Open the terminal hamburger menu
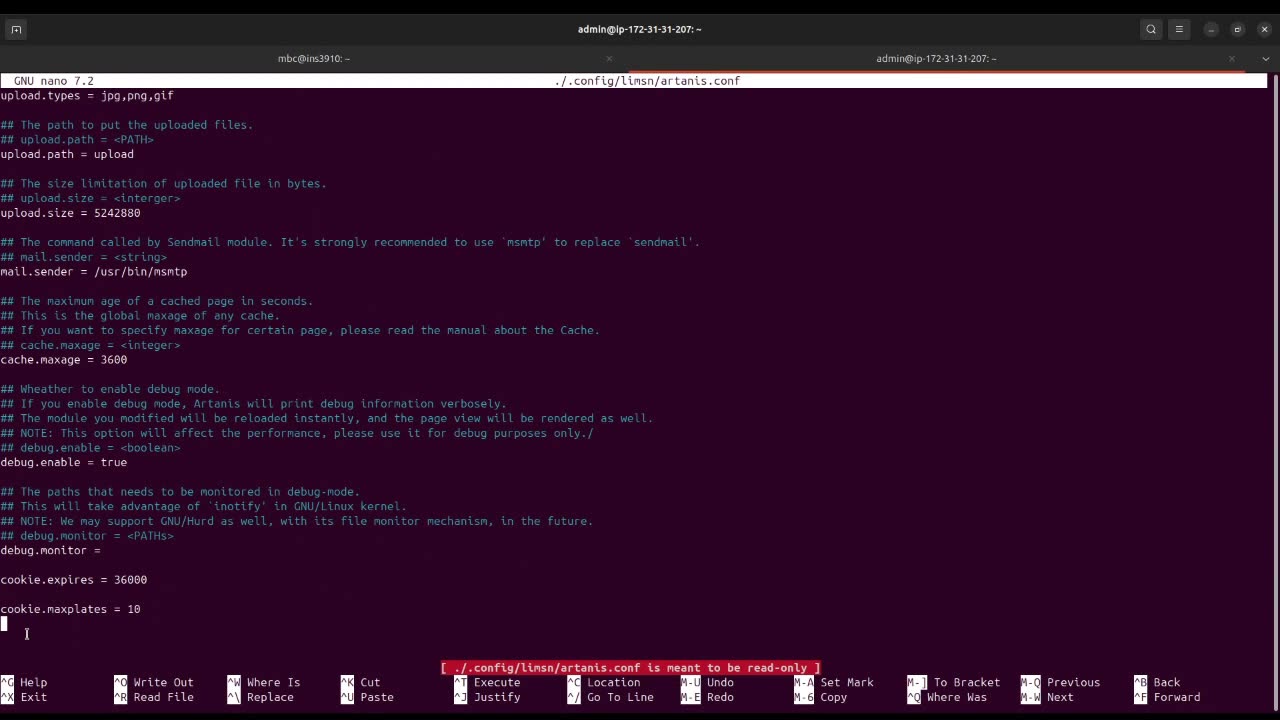The width and height of the screenshot is (1280, 720). click(1179, 29)
